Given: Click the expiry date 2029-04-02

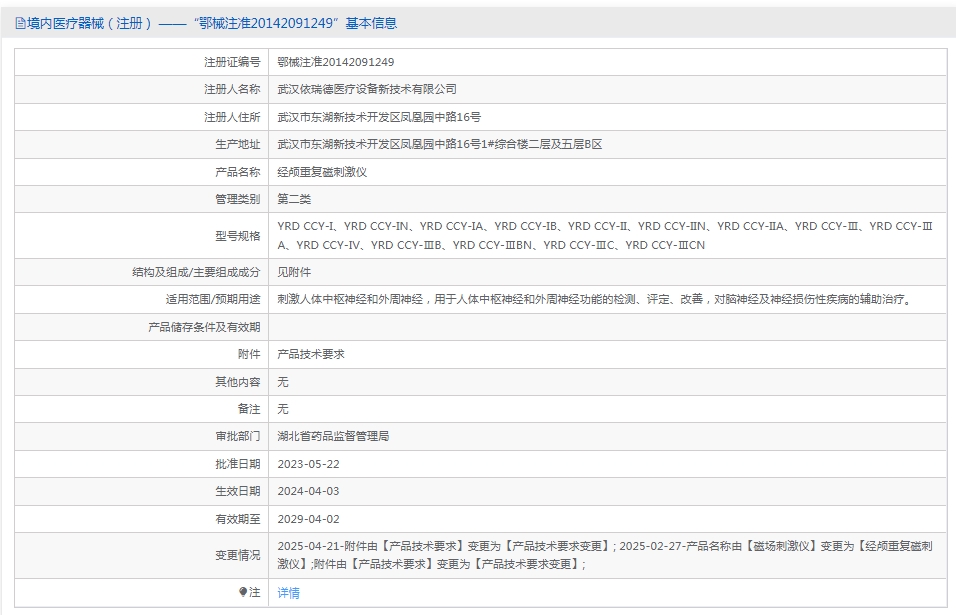Looking at the screenshot, I should (x=309, y=519).
